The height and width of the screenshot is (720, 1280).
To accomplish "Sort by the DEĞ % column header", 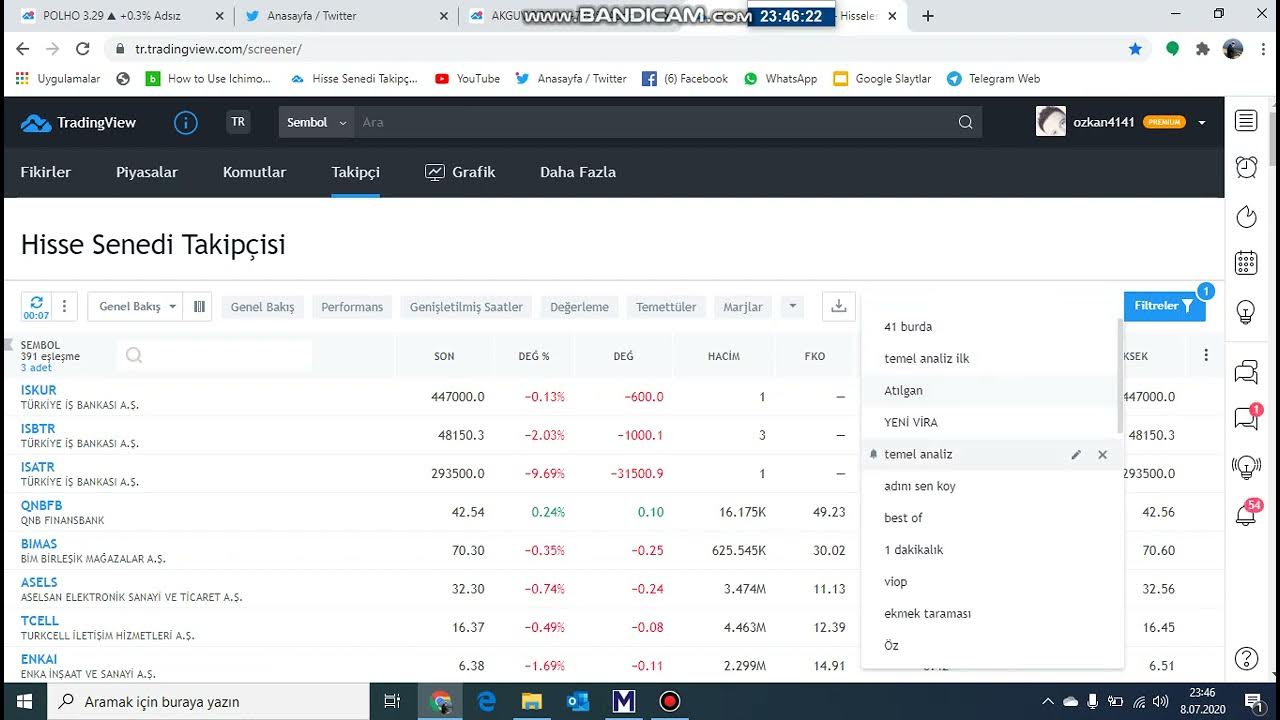I will (x=534, y=356).
